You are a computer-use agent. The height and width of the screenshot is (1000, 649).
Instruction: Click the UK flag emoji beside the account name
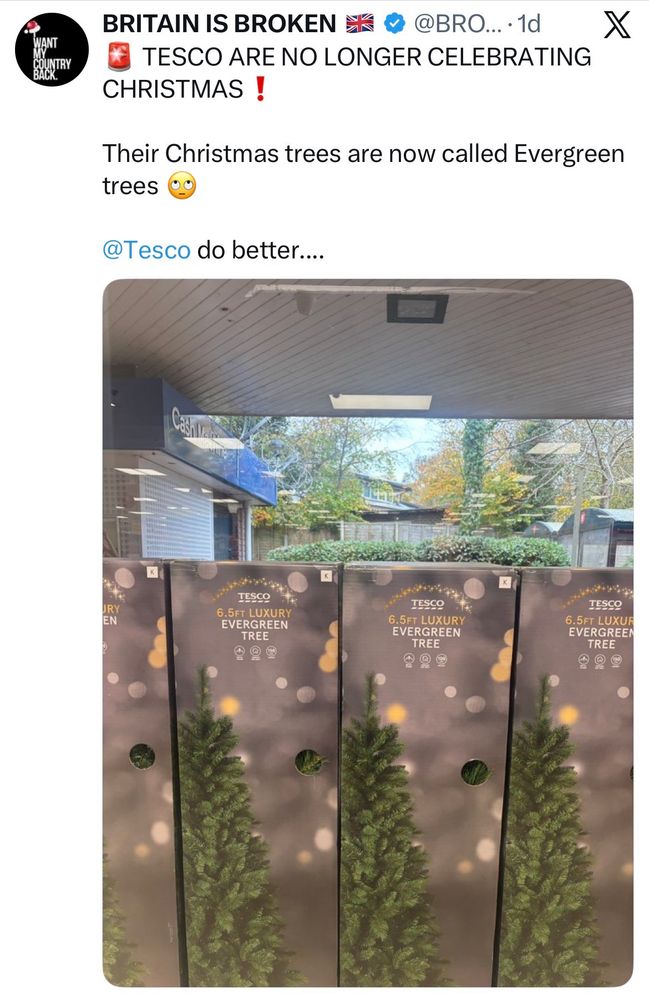[360, 24]
